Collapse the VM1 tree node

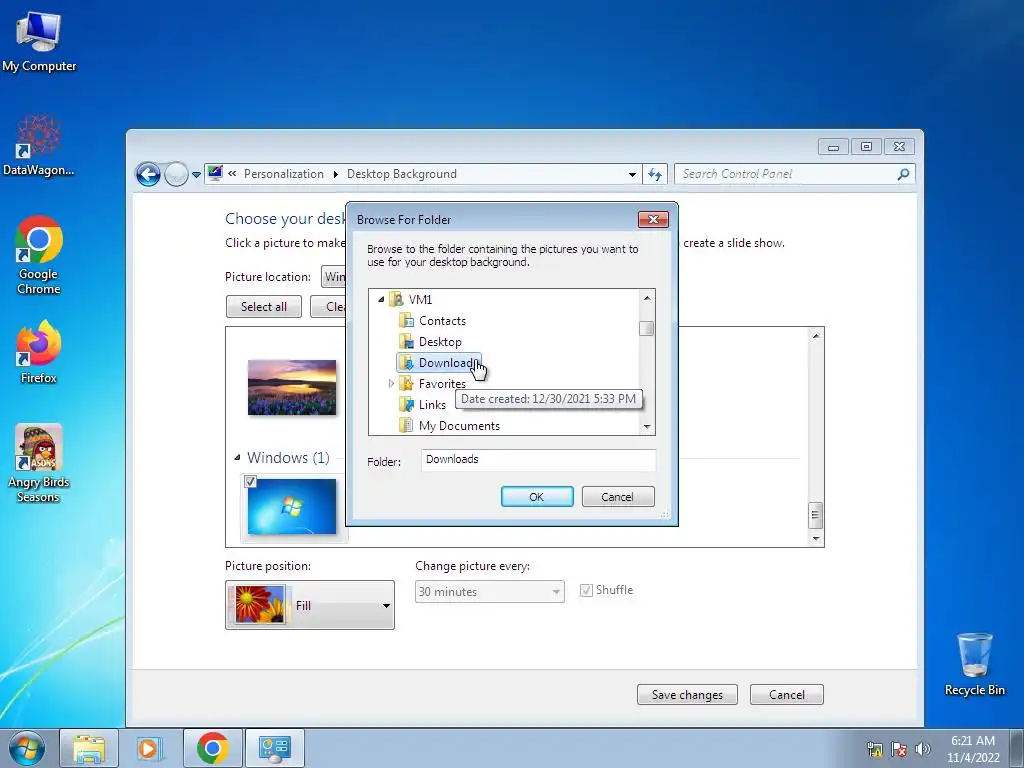(381, 299)
